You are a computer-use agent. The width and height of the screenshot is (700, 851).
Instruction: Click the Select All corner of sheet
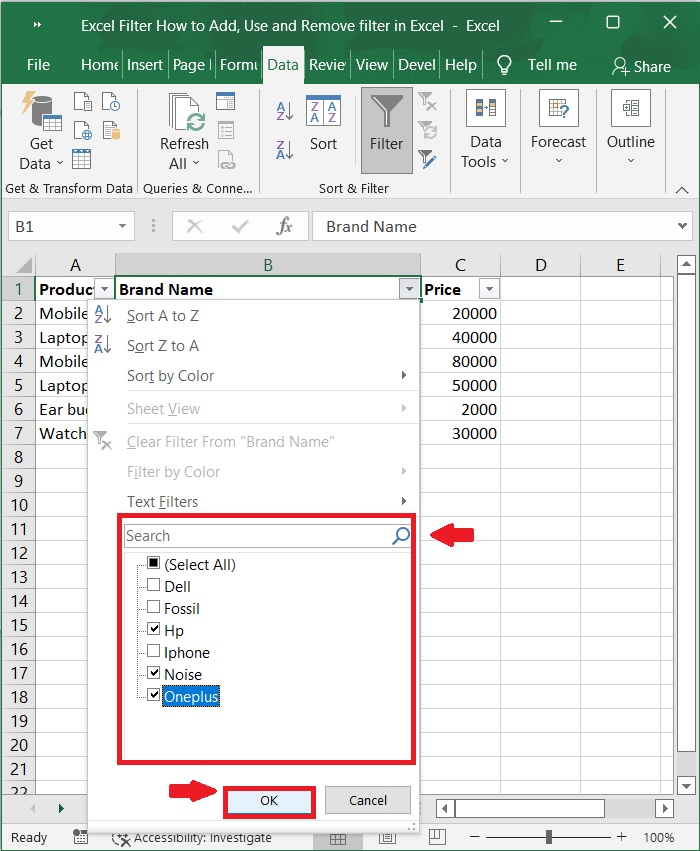point(23,265)
